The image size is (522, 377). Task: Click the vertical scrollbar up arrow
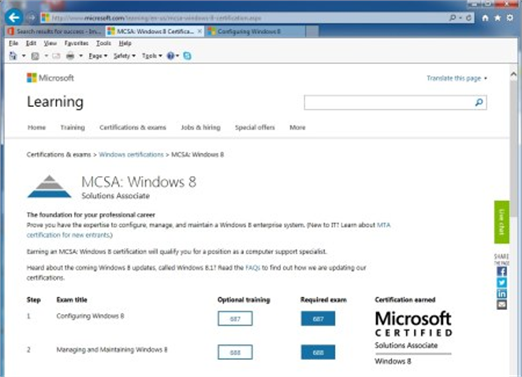[x=513, y=74]
